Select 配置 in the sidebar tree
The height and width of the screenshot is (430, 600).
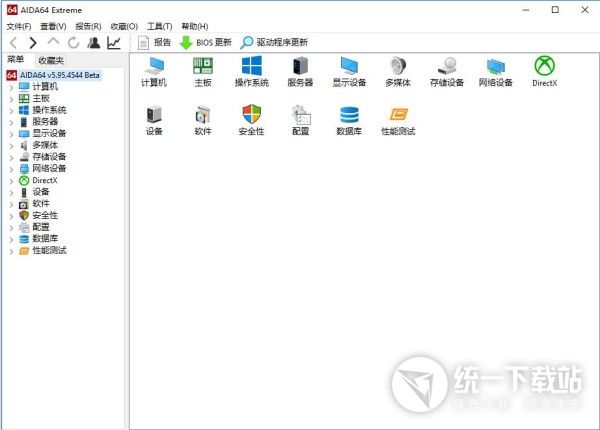[x=41, y=227]
